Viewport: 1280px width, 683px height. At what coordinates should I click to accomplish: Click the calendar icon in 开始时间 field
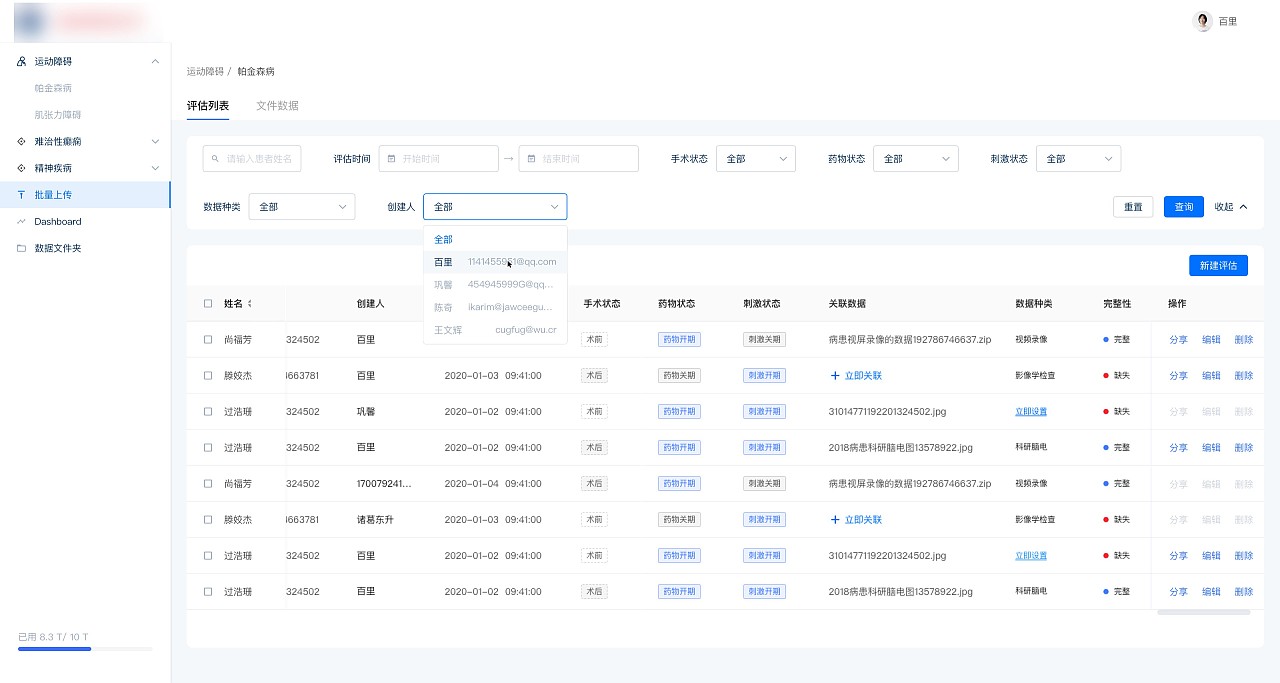392,159
